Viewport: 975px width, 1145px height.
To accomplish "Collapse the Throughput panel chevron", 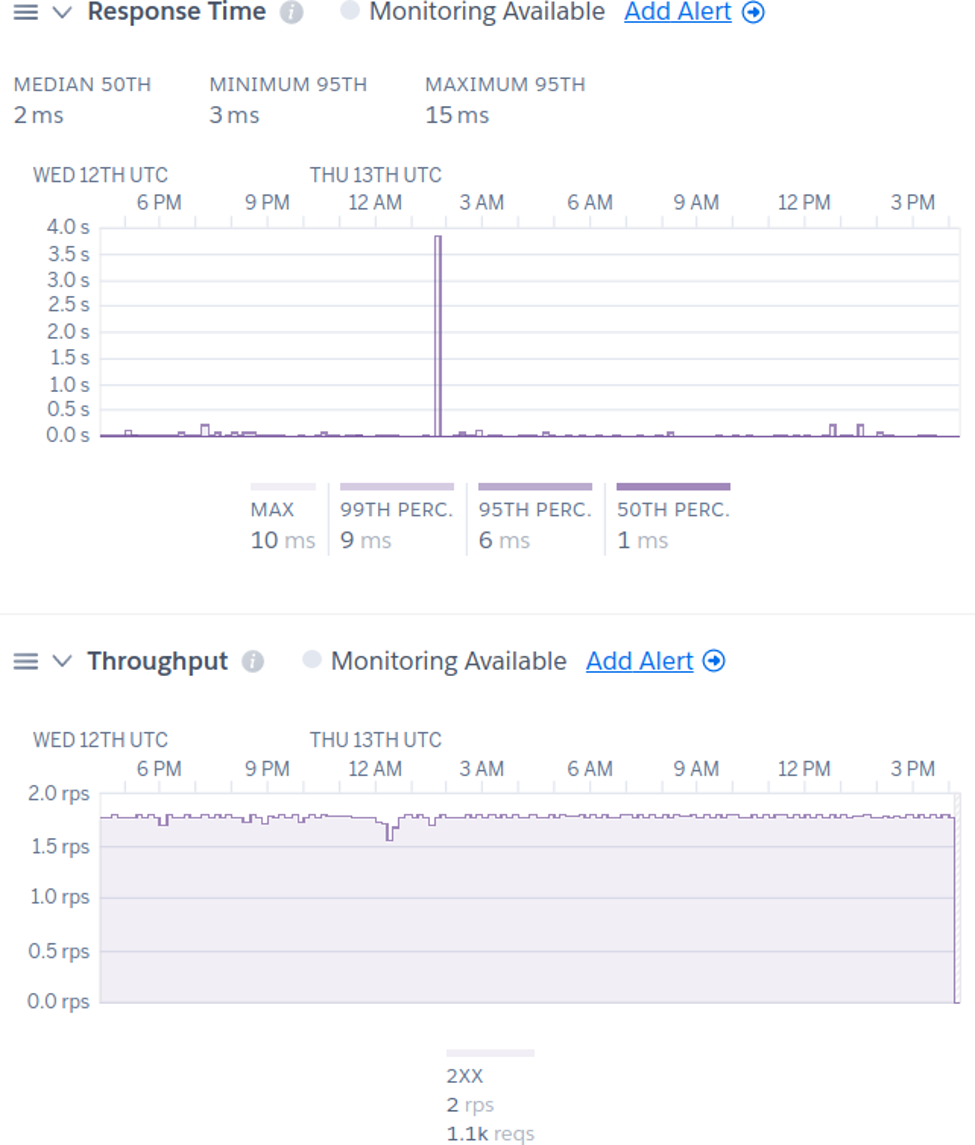I will pyautogui.click(x=62, y=662).
